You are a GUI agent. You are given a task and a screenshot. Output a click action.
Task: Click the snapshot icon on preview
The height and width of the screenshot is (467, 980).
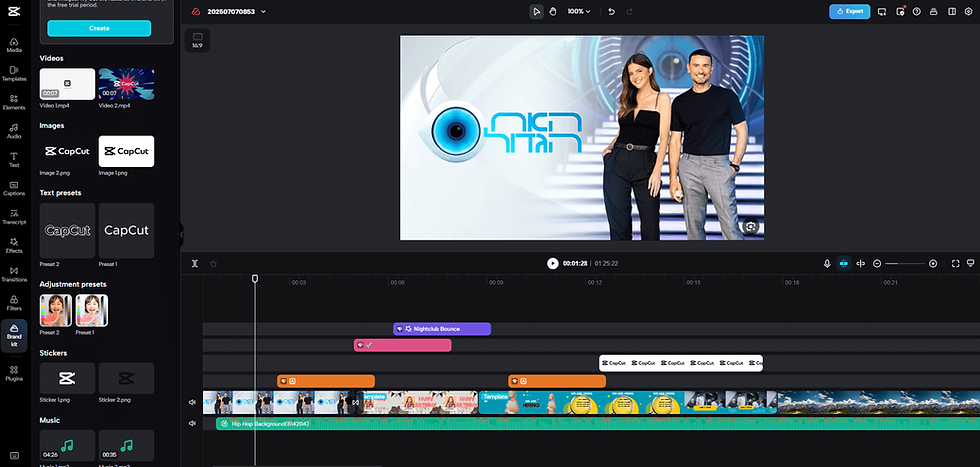[751, 226]
